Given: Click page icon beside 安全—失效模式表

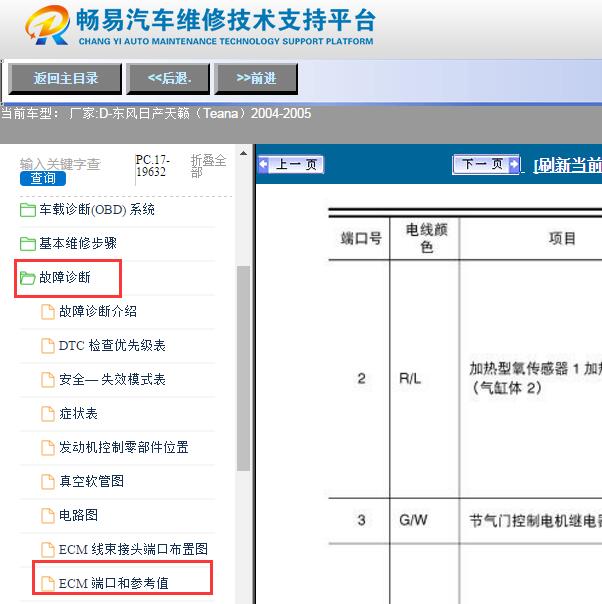Looking at the screenshot, I should [48, 380].
